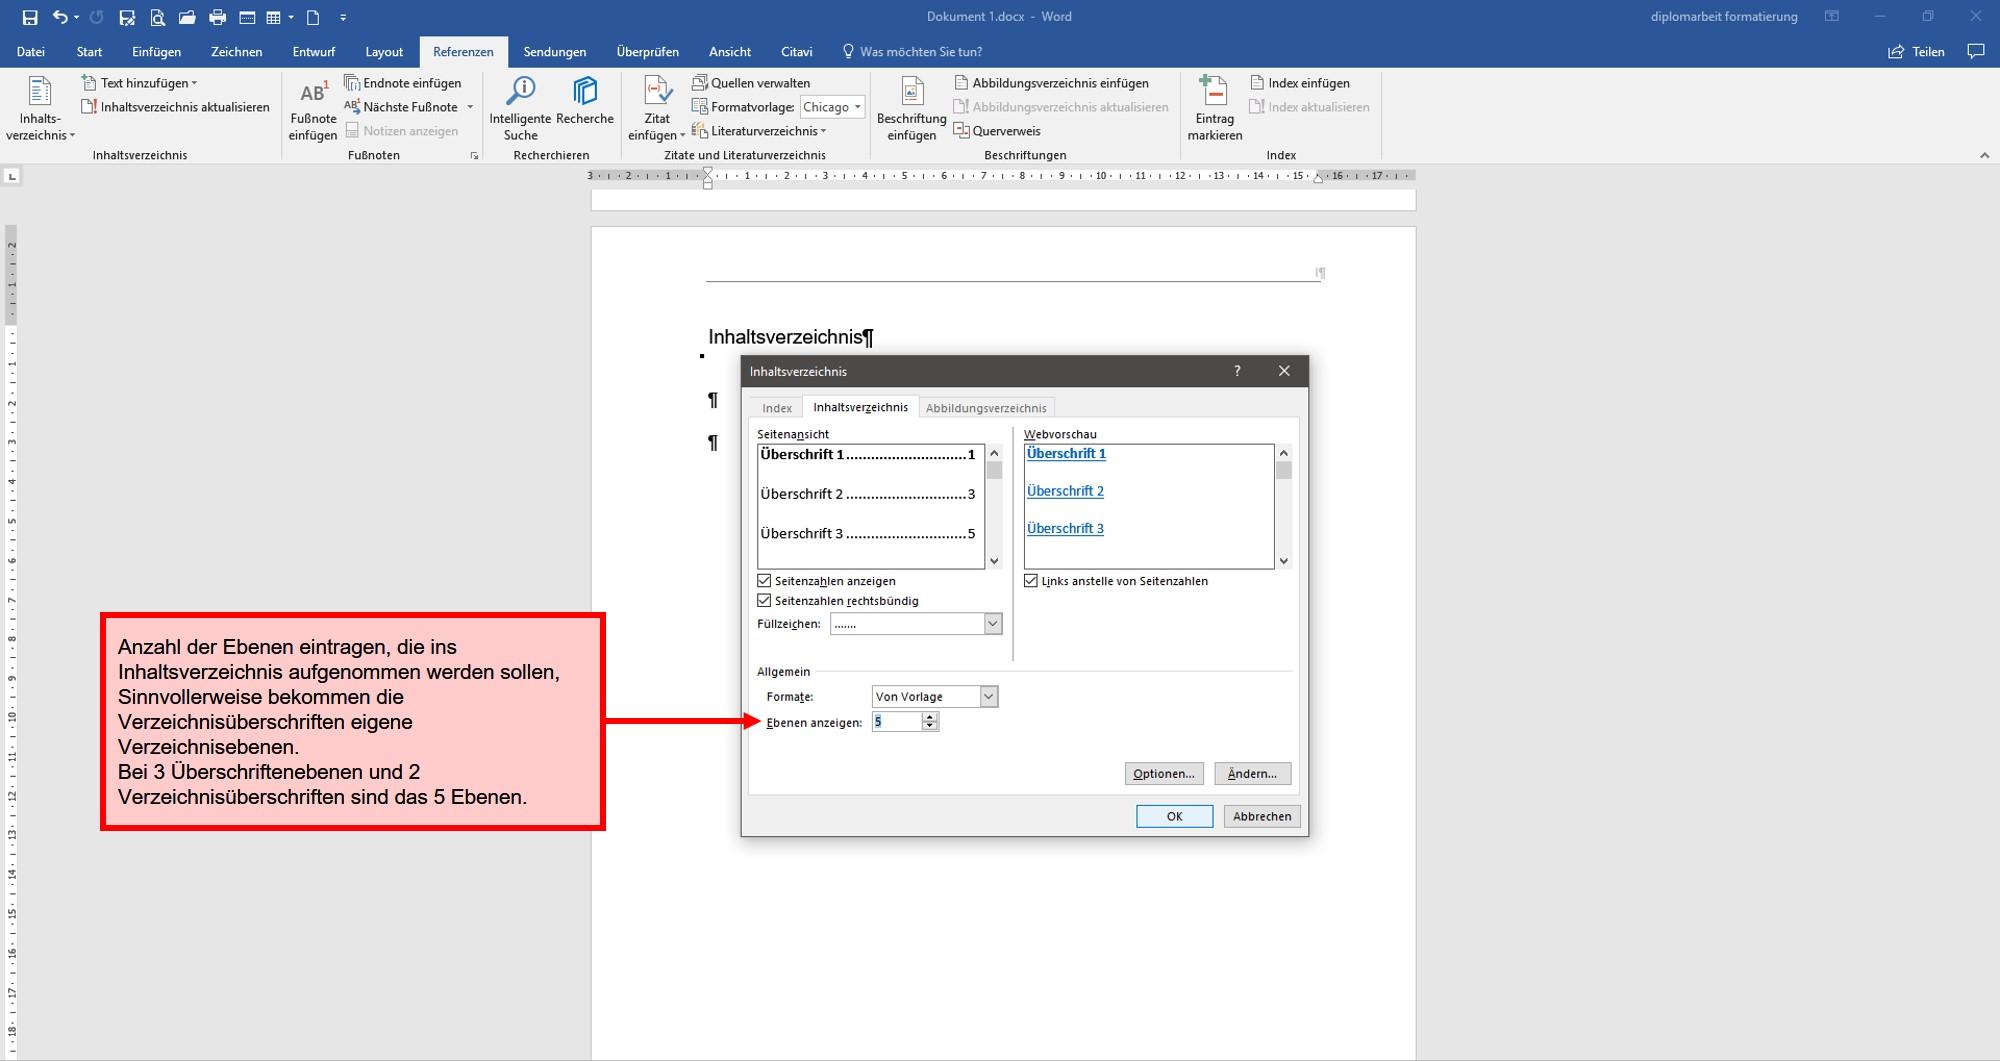Click the Optionen... button
This screenshot has height=1061, width=2000.
(1164, 774)
